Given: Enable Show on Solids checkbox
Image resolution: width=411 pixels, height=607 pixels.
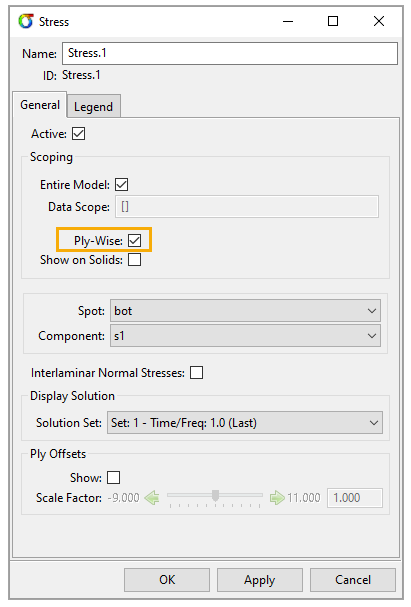Looking at the screenshot, I should [x=134, y=259].
